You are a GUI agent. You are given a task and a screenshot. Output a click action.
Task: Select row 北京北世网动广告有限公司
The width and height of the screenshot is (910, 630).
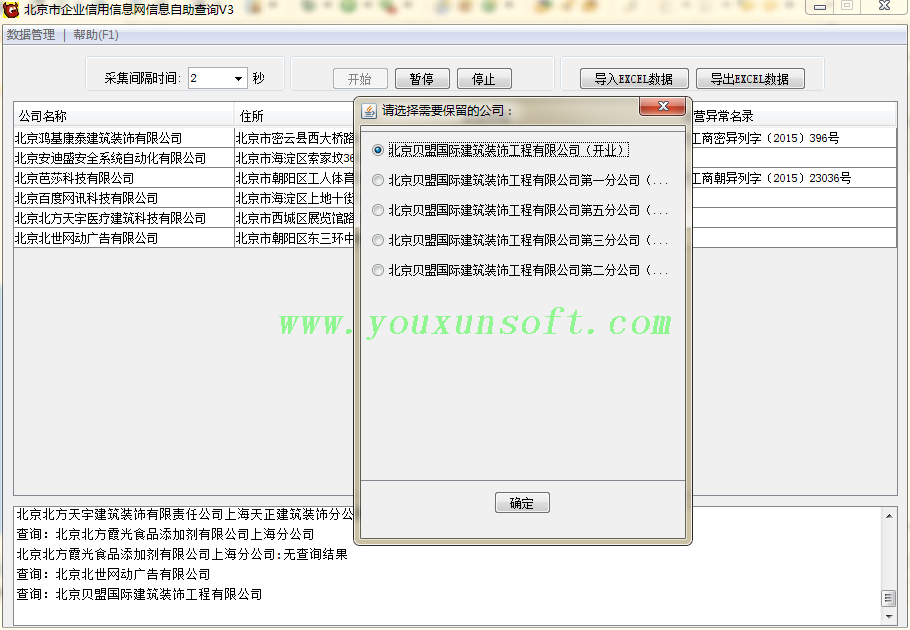pyautogui.click(x=124, y=238)
